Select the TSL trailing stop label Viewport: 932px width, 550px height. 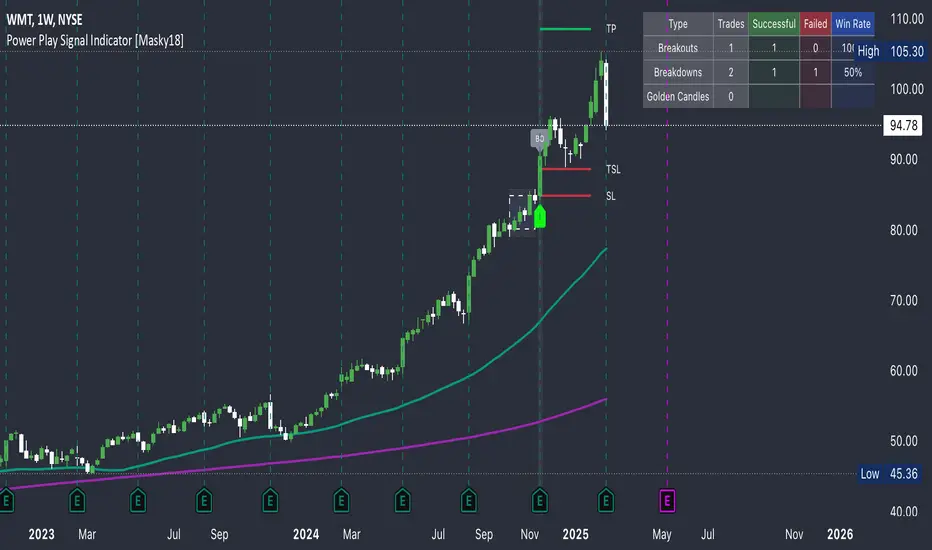pos(613,170)
